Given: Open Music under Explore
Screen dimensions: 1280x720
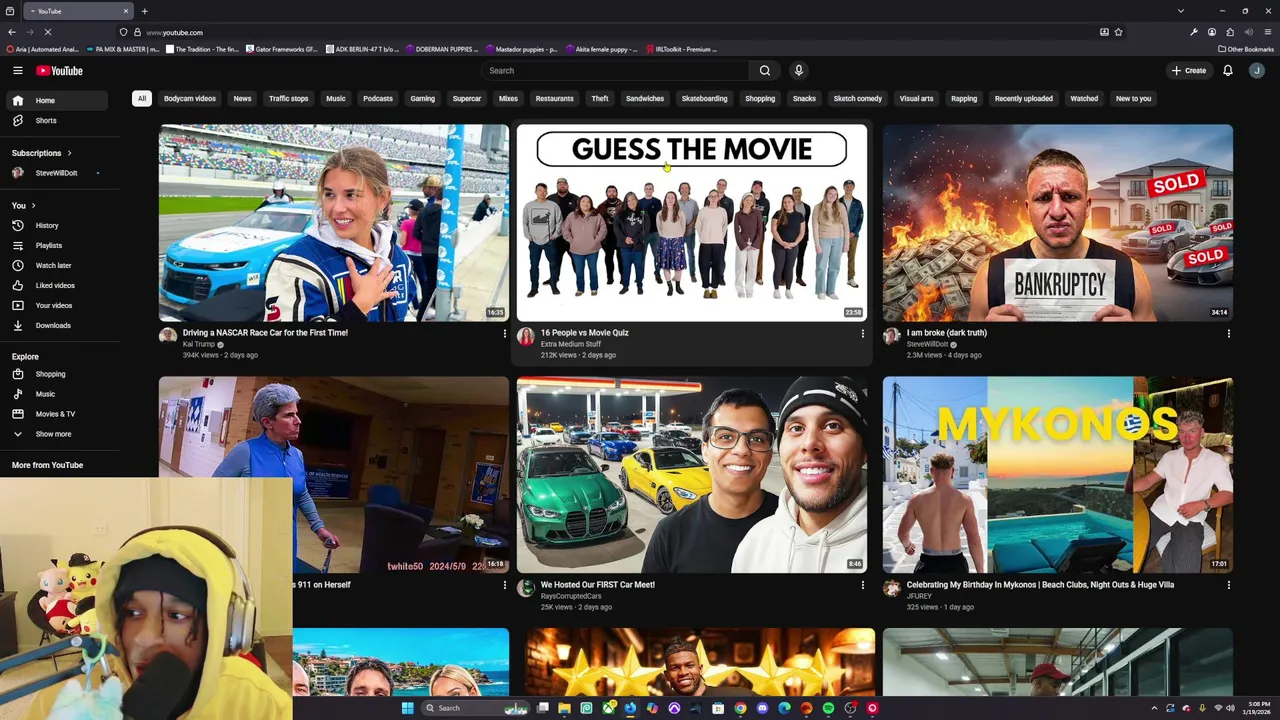Looking at the screenshot, I should [56, 394].
